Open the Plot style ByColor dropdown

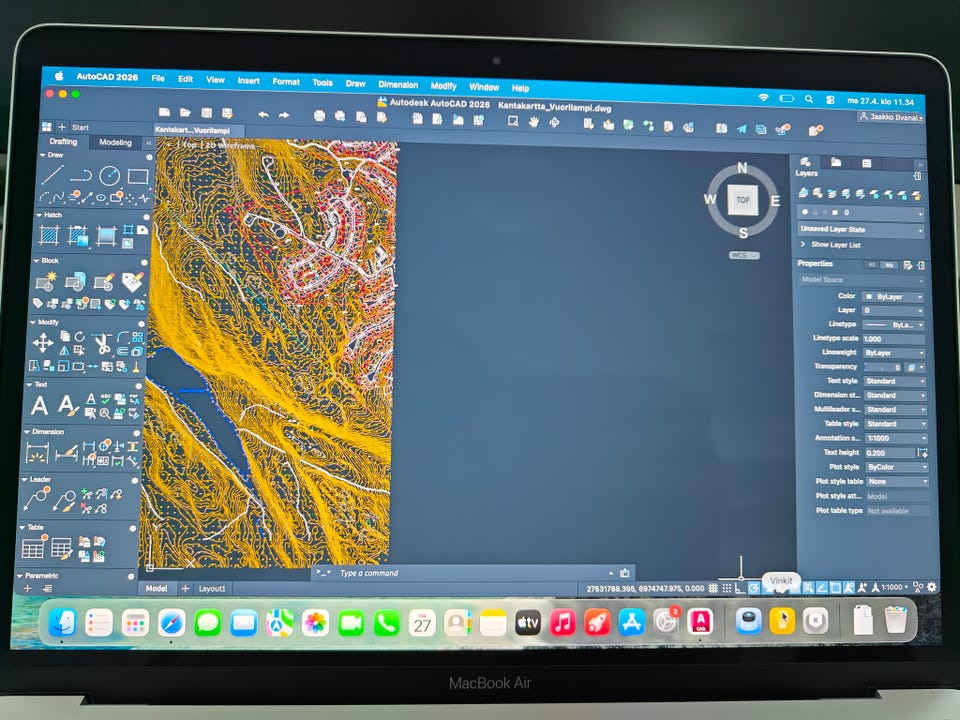tap(897, 467)
